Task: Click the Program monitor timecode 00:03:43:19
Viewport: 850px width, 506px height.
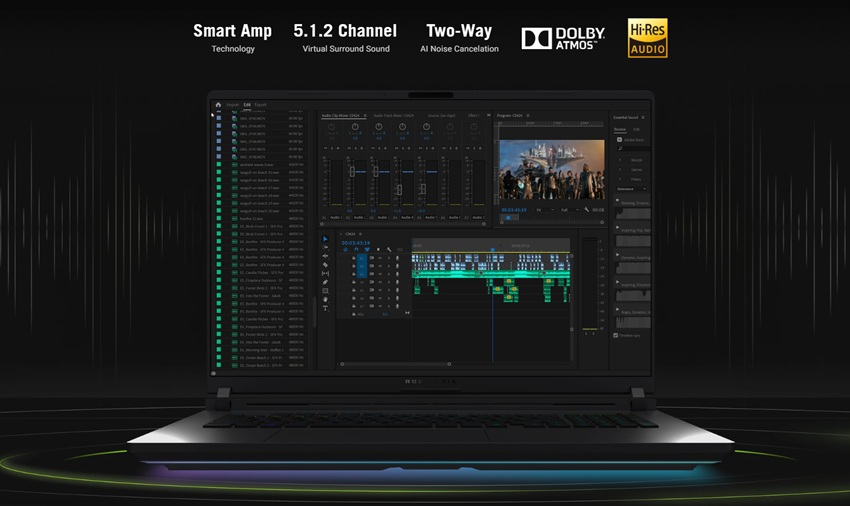Action: (513, 210)
